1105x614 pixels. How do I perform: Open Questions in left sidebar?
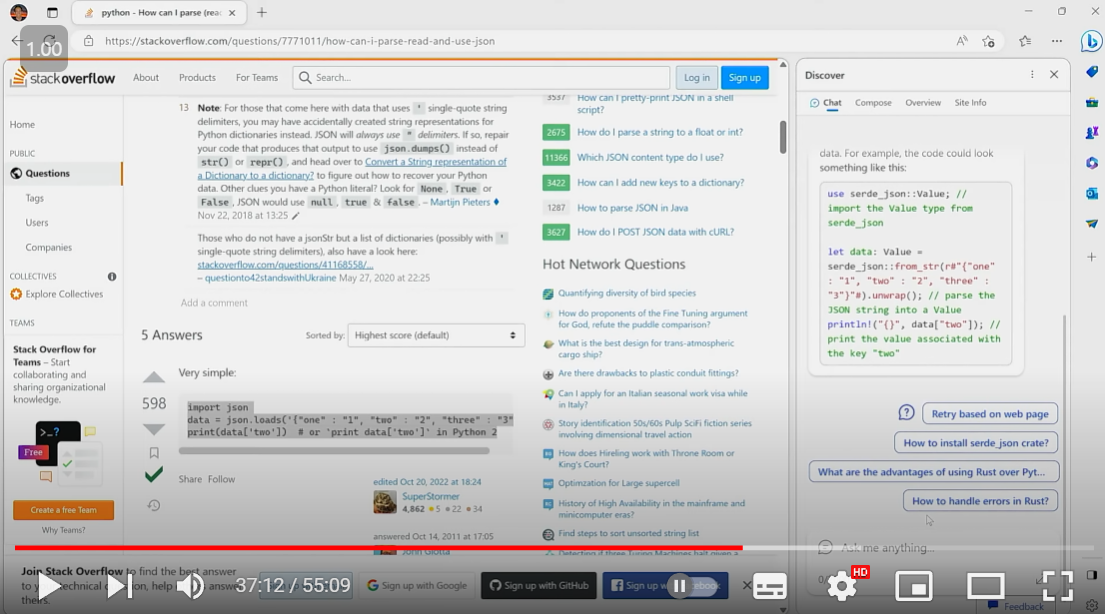click(x=47, y=173)
